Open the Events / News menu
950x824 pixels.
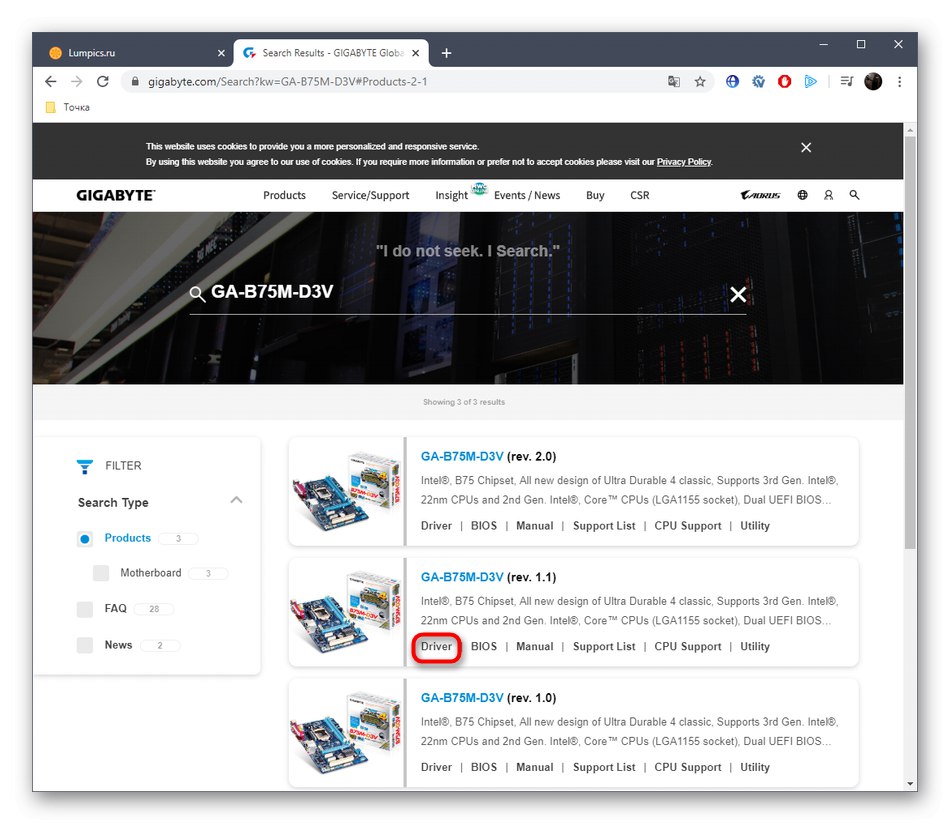(526, 195)
